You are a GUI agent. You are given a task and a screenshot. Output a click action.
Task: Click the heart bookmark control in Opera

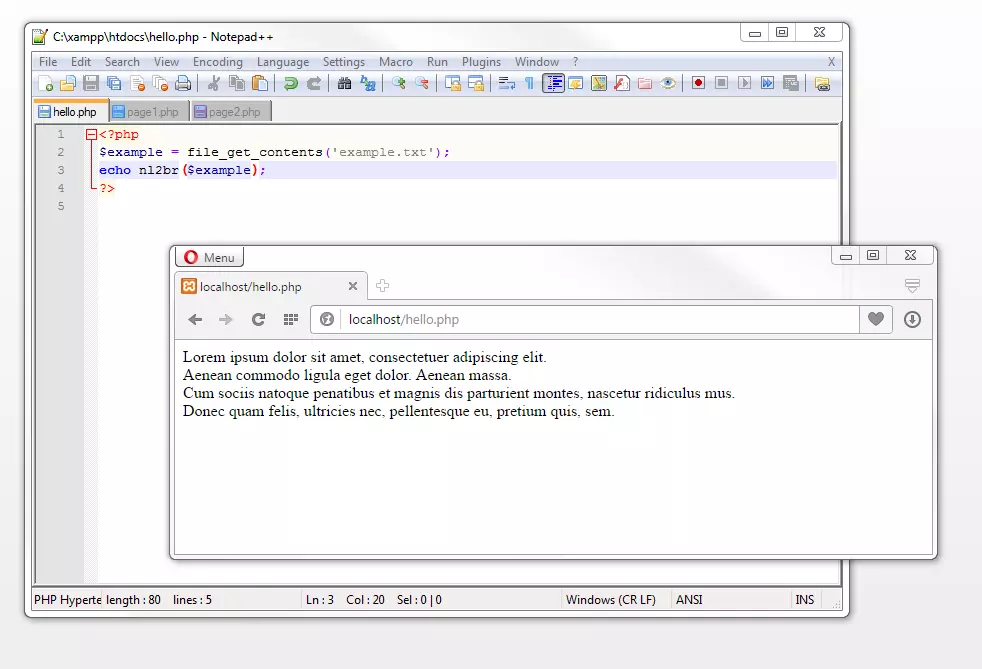[x=875, y=320]
